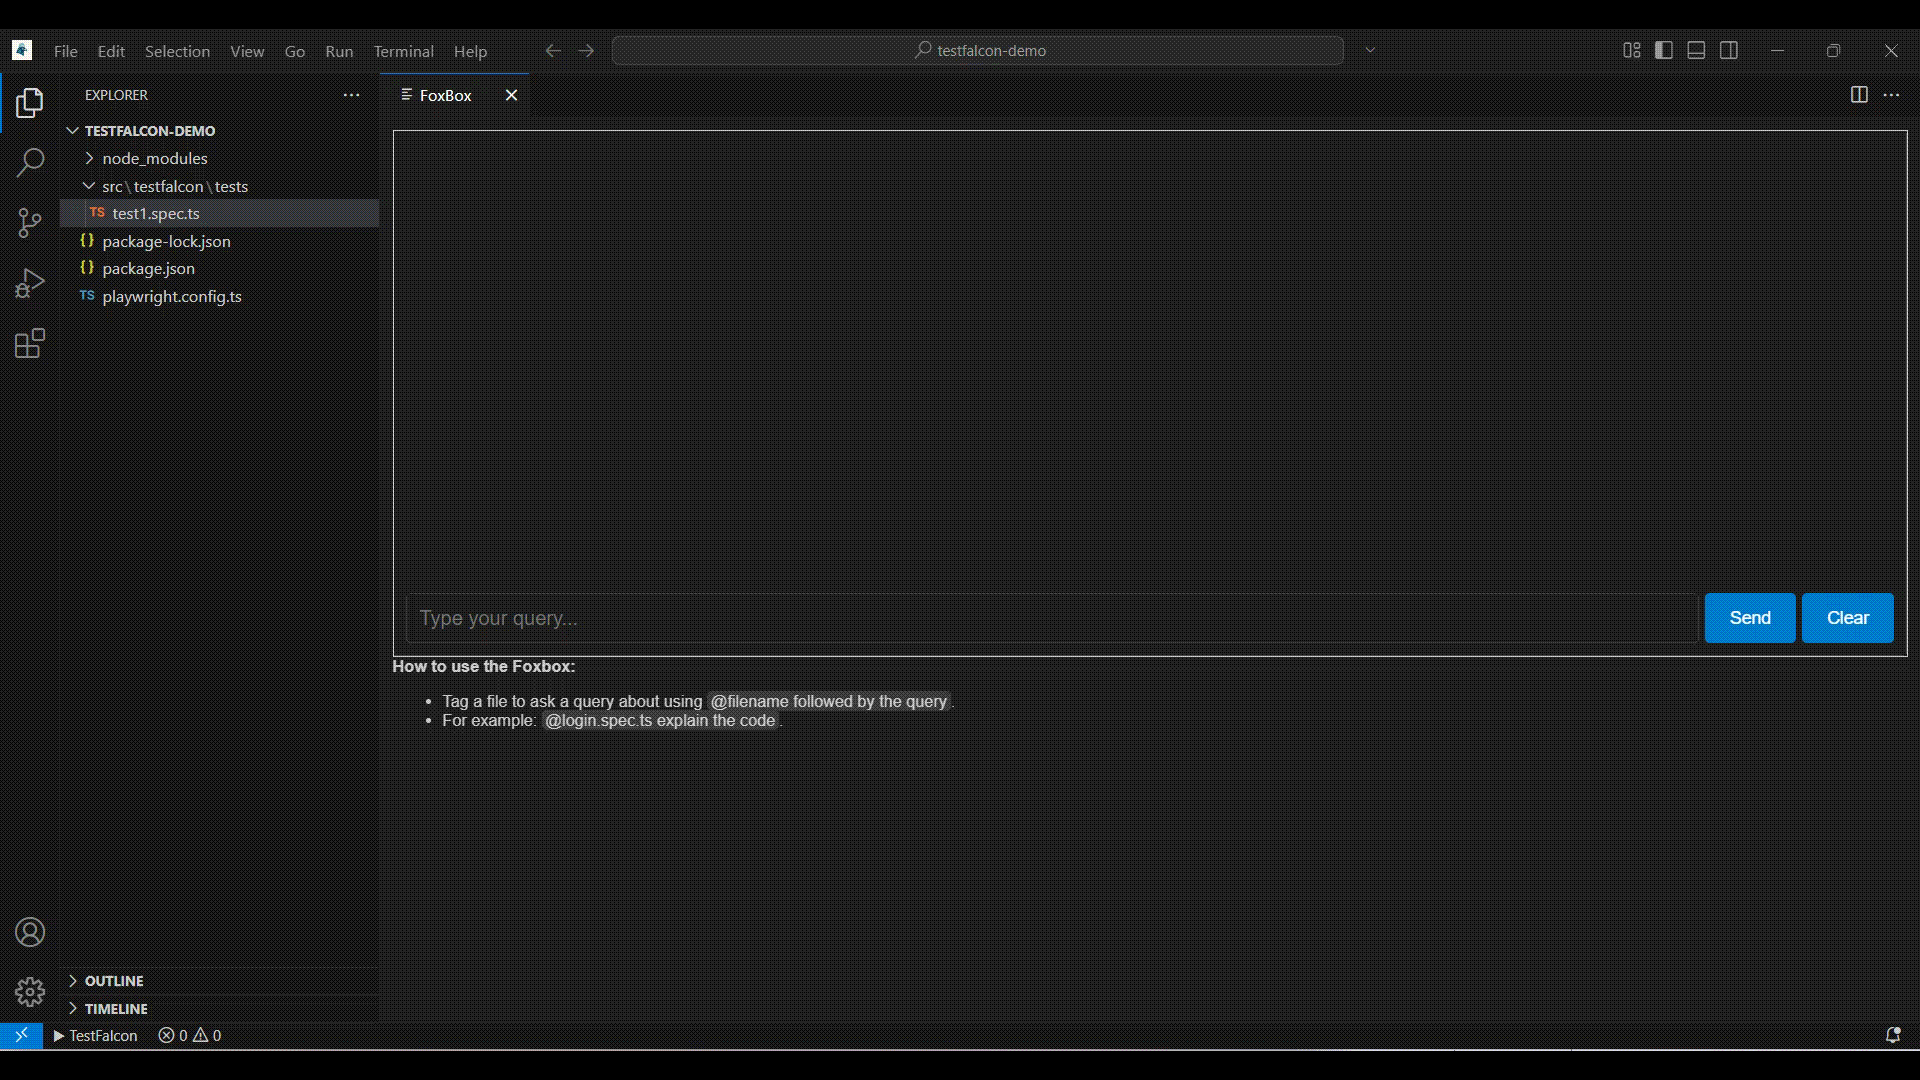Expand the OUTLINE section
This screenshot has height=1080, width=1920.
[x=113, y=981]
